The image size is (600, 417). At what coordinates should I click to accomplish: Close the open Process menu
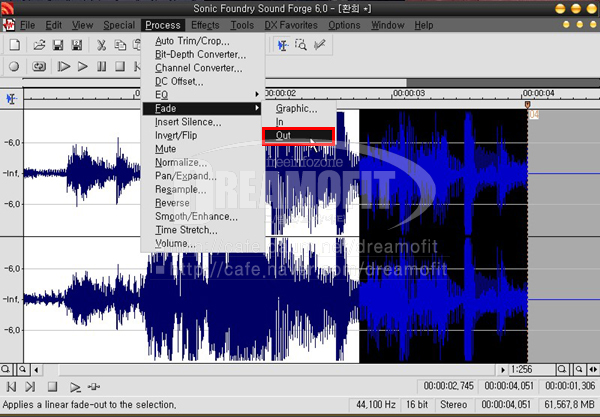tap(163, 25)
